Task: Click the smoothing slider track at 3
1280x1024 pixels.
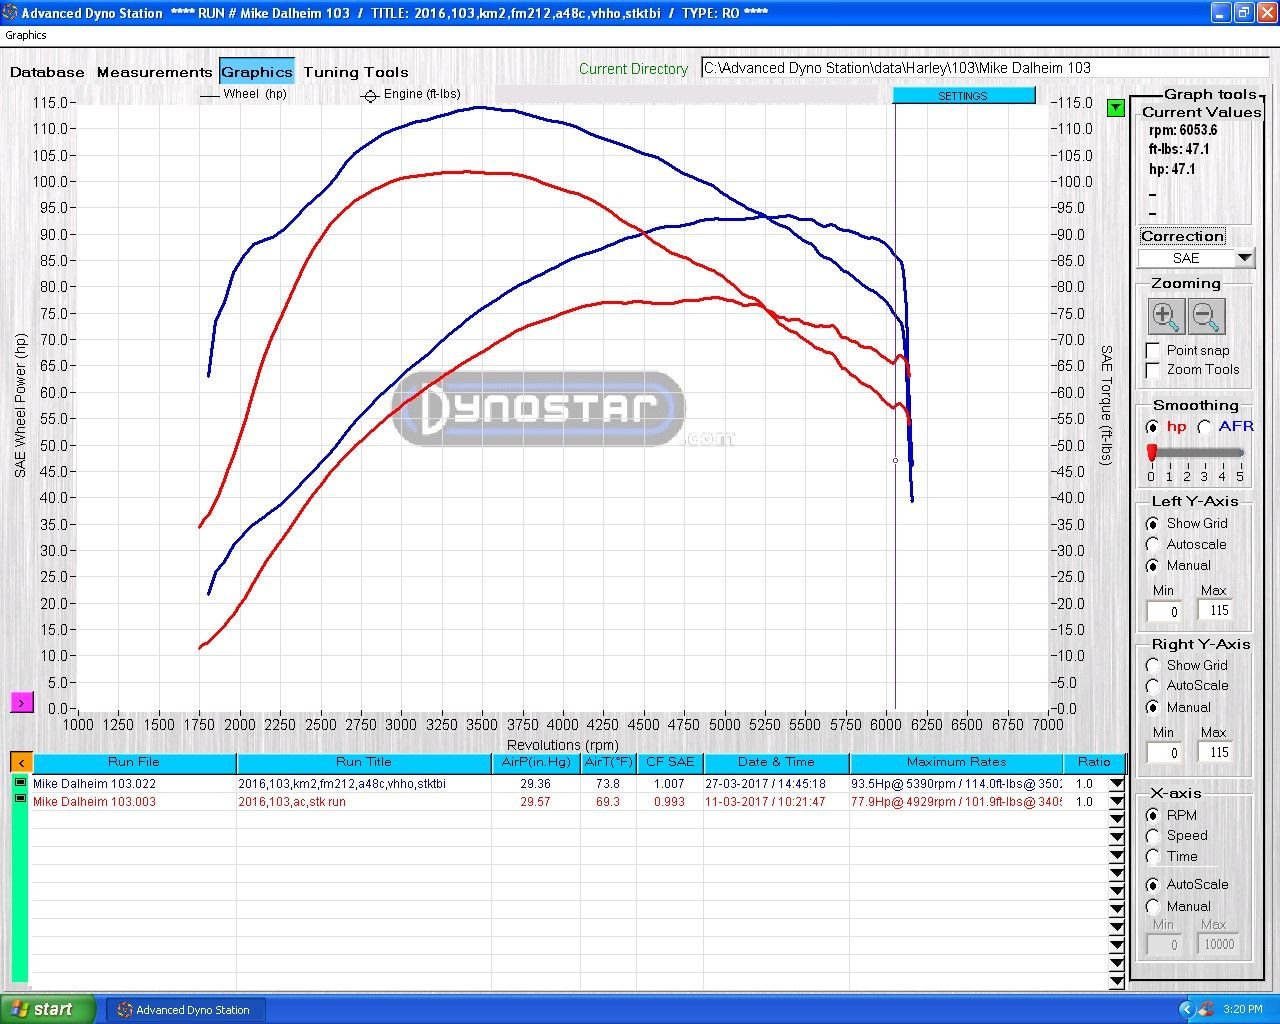Action: 1204,453
